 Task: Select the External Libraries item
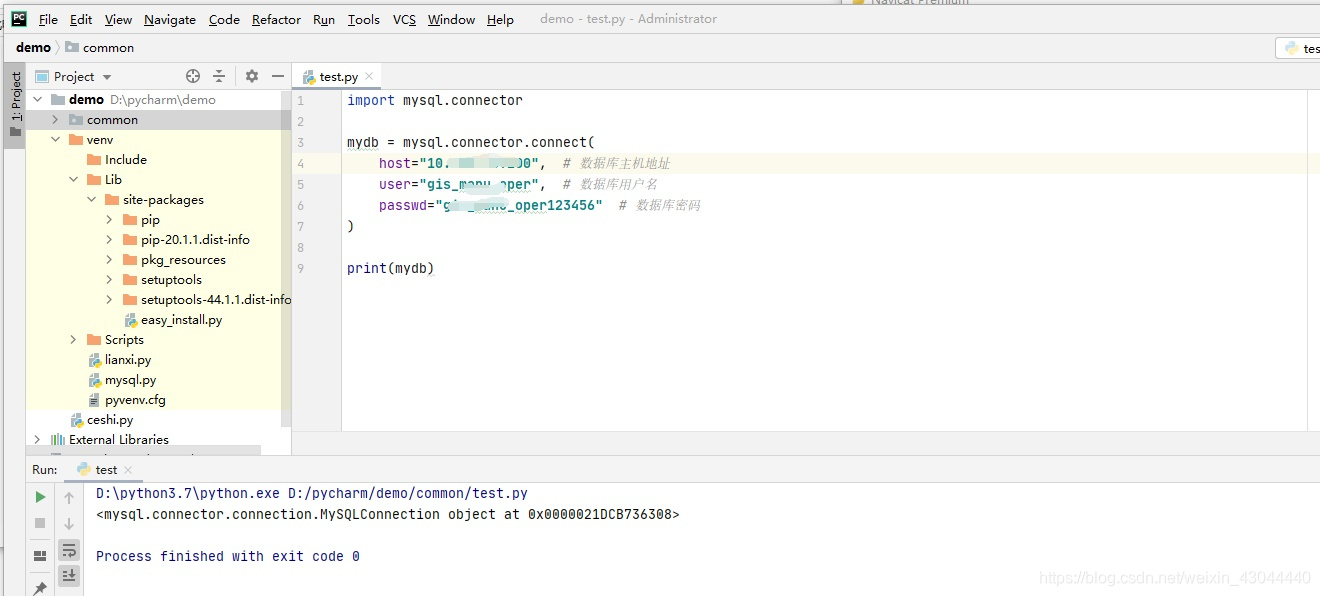(110, 439)
